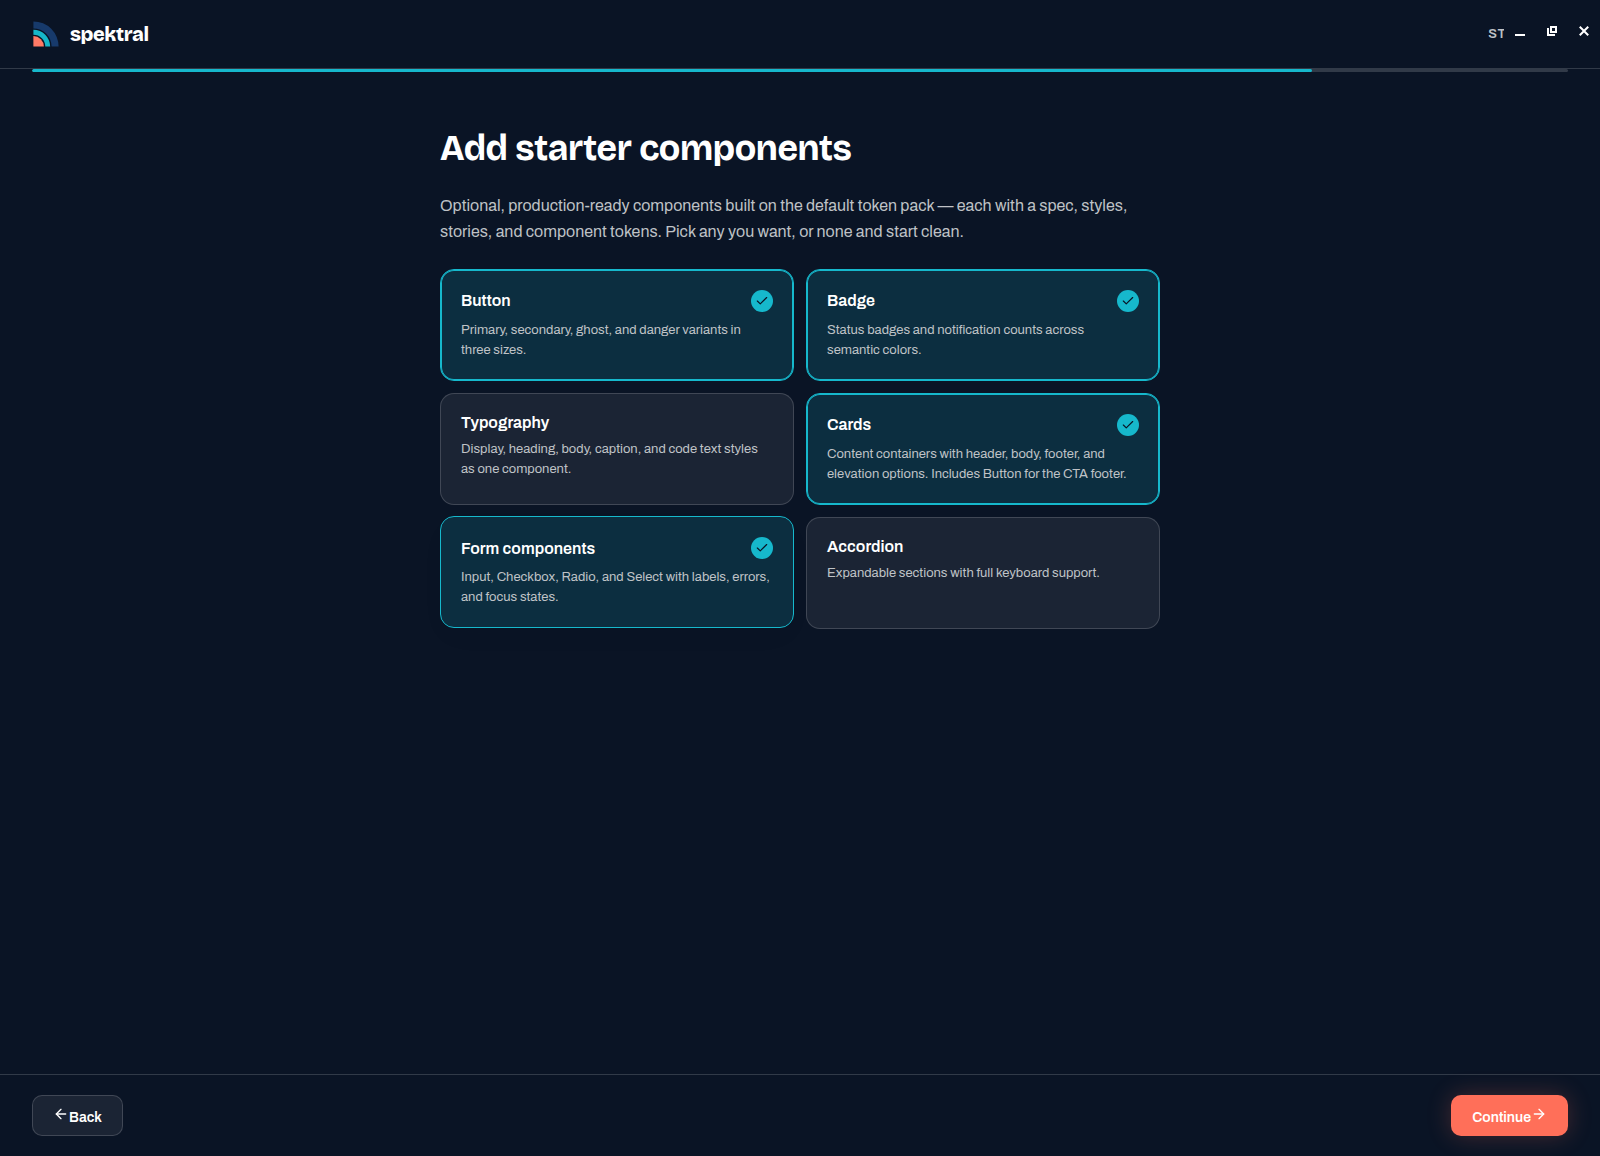Go back to the previous step
The image size is (1600, 1156).
(x=77, y=1116)
